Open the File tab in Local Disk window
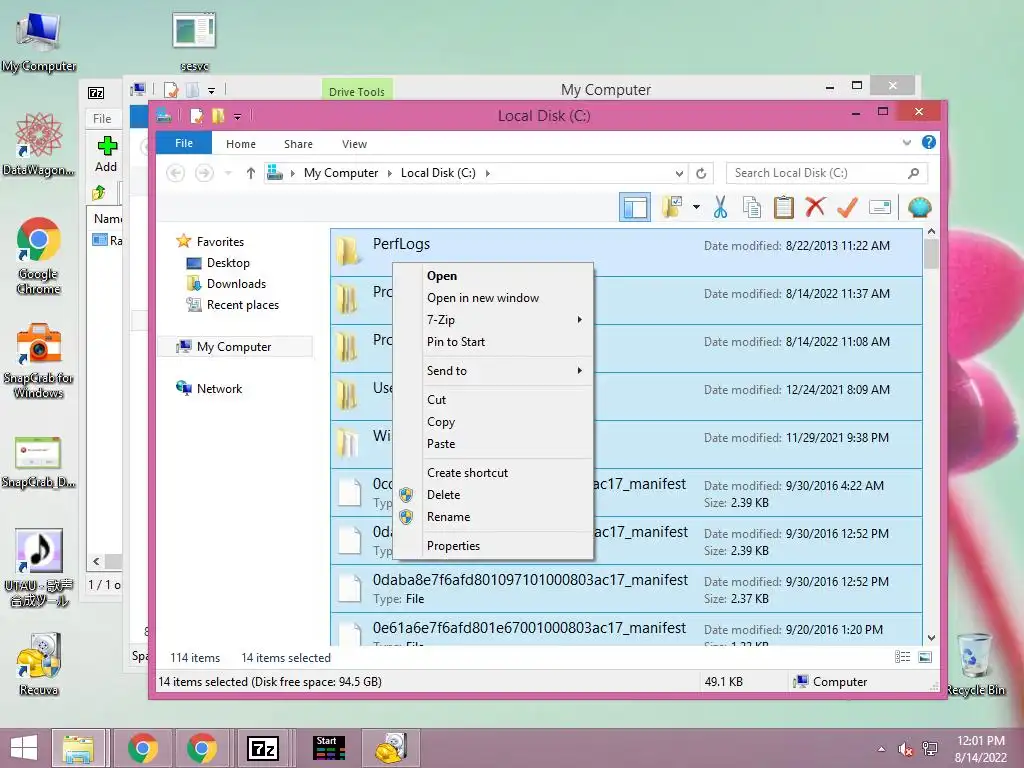Image resolution: width=1024 pixels, height=768 pixels. point(184,143)
